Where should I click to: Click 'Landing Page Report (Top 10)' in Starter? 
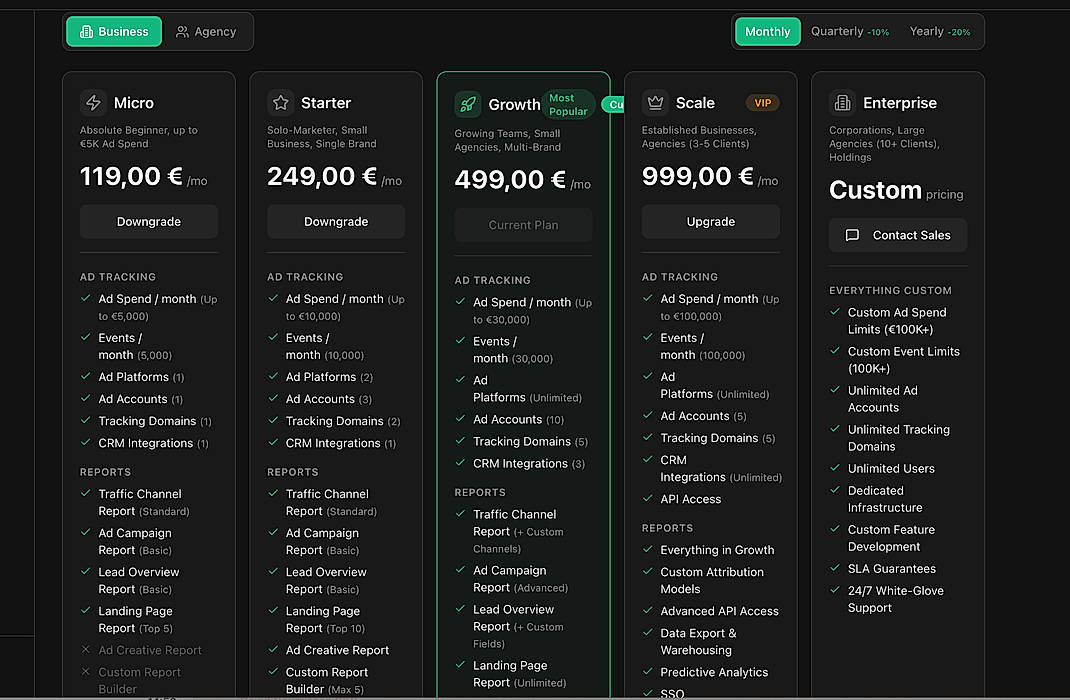pyautogui.click(x=325, y=619)
